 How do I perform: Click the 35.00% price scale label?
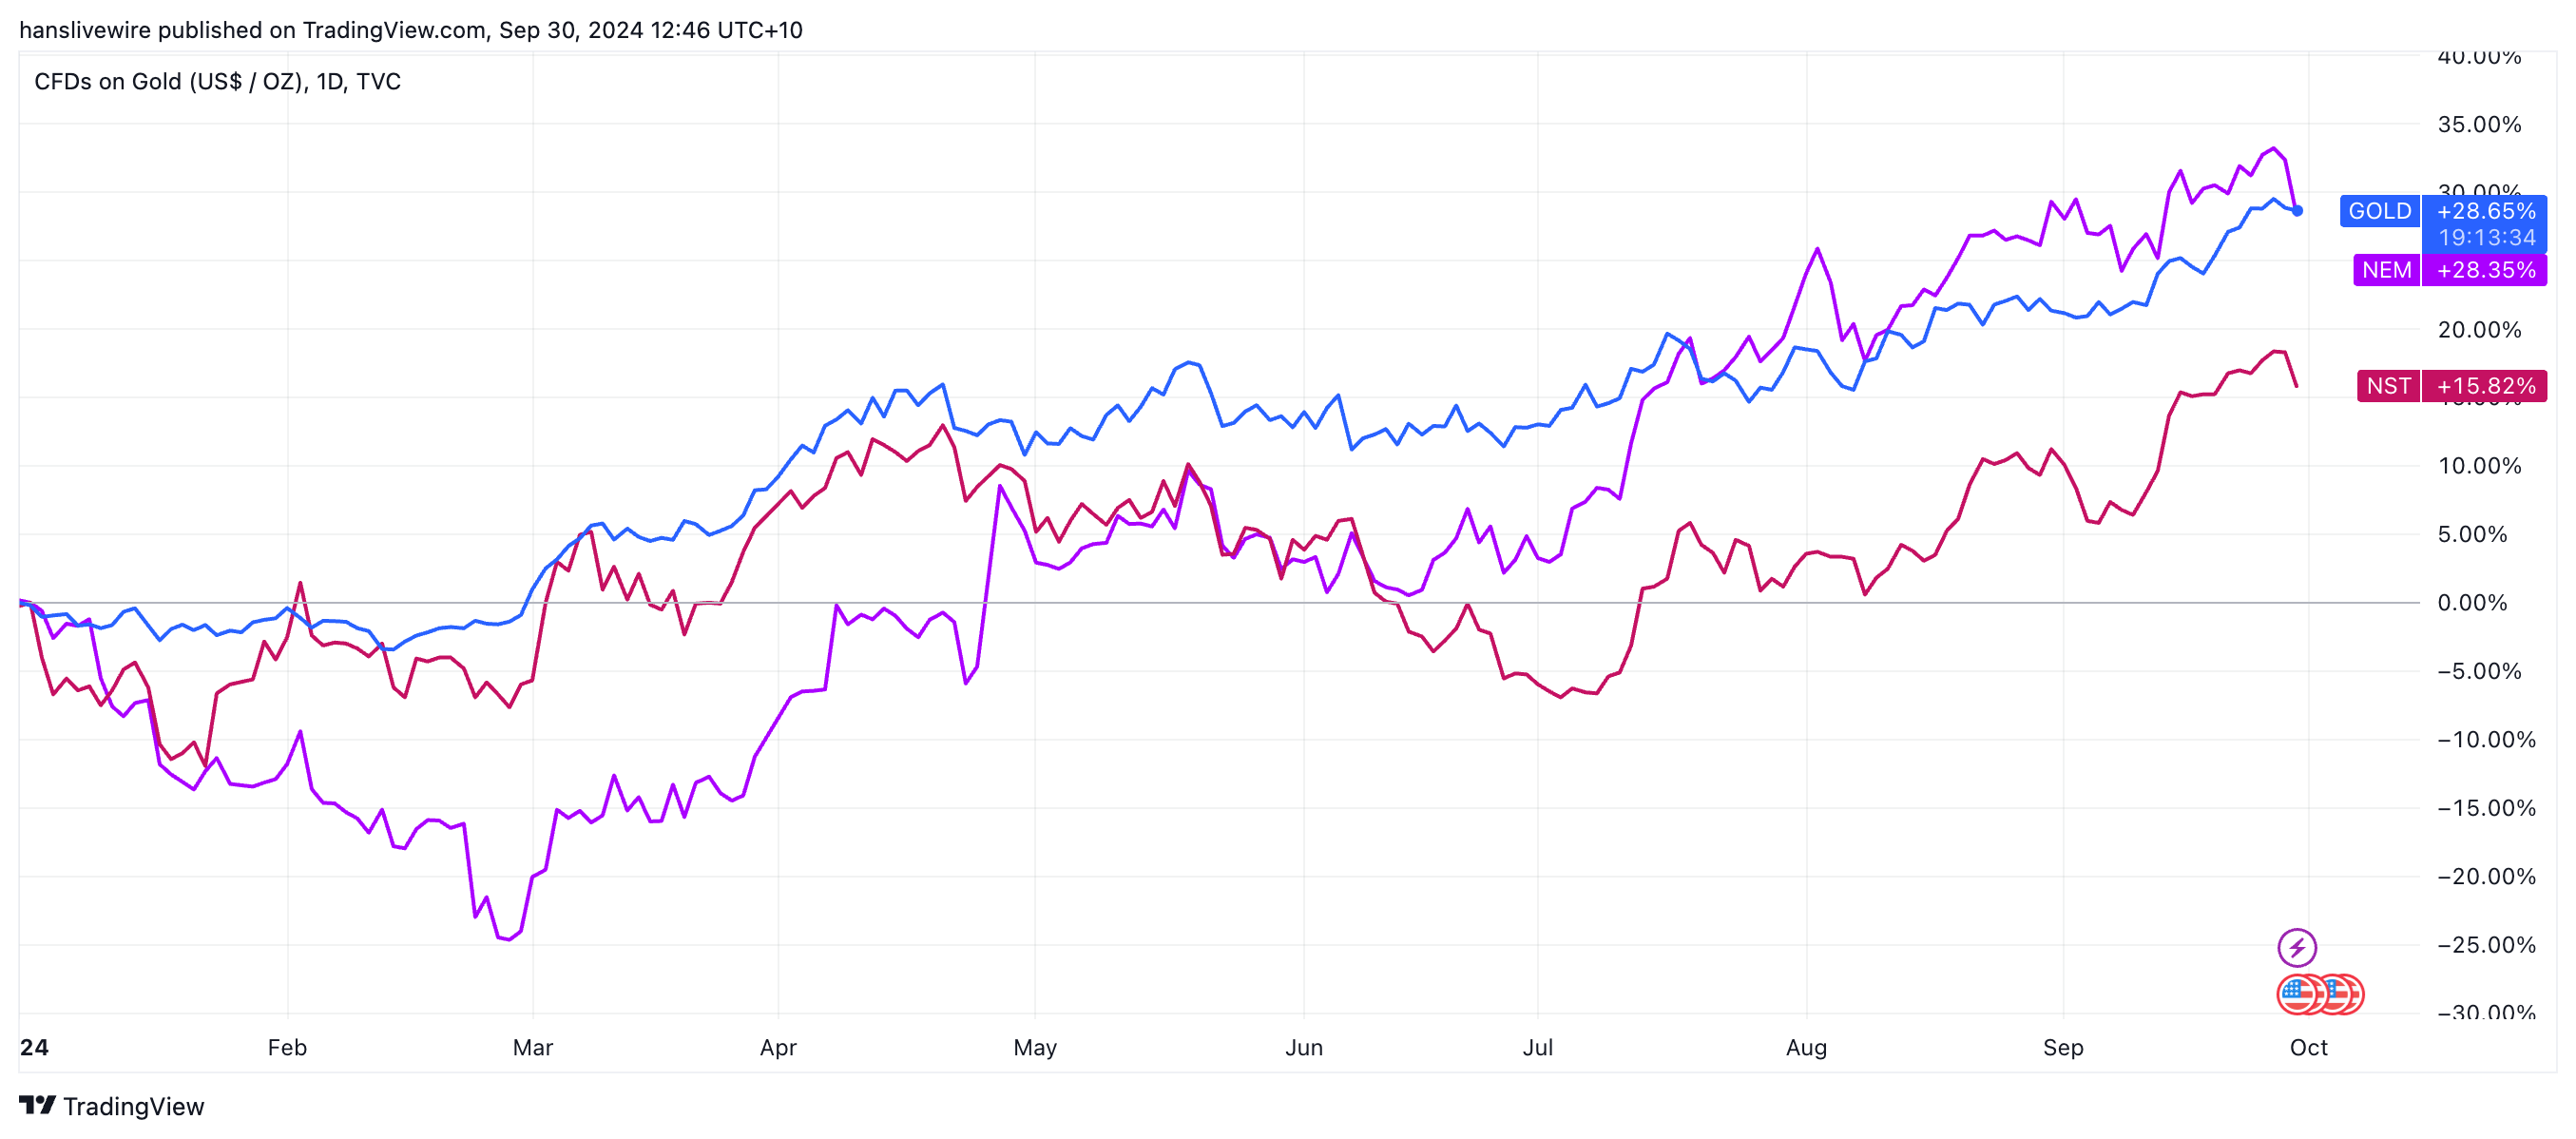[x=2479, y=124]
